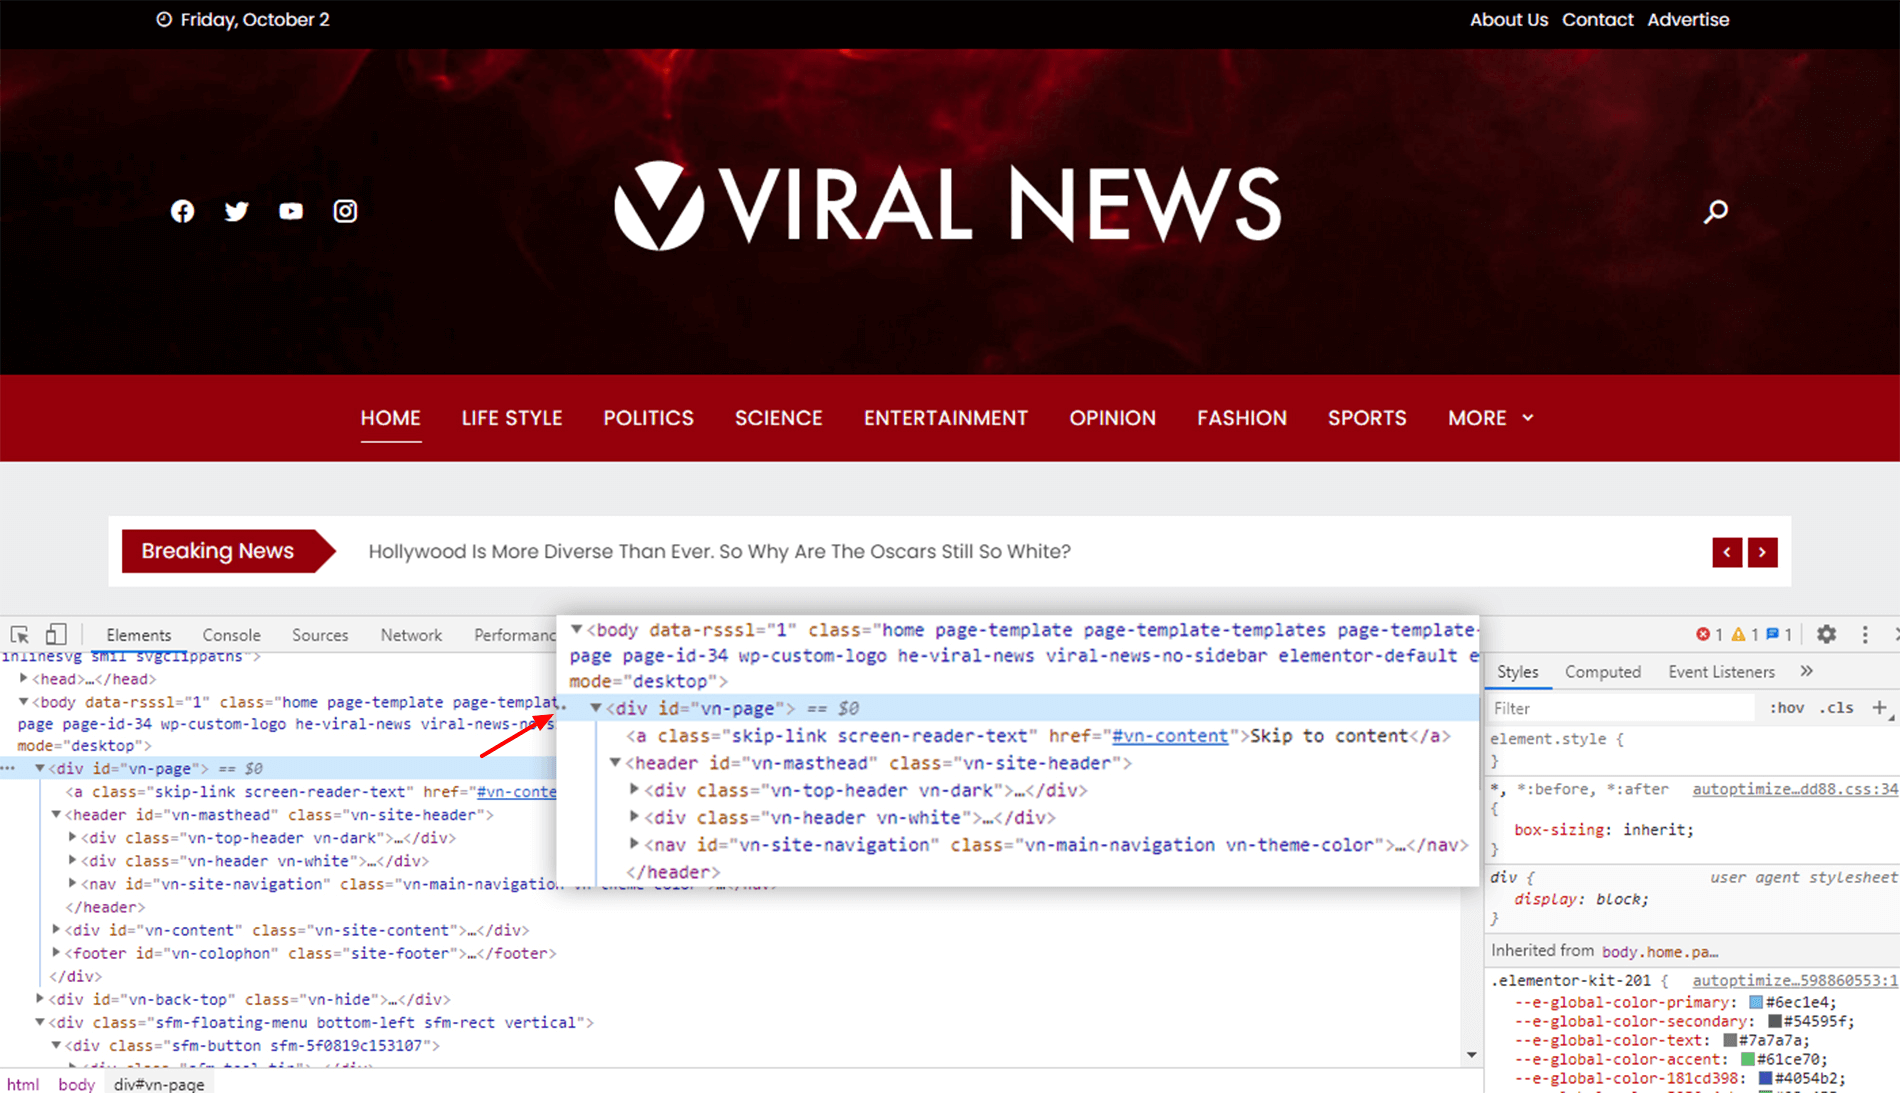Screen dimensions: 1900x1093
Task: Expand the footer vn-colophon node
Action: [x=57, y=953]
